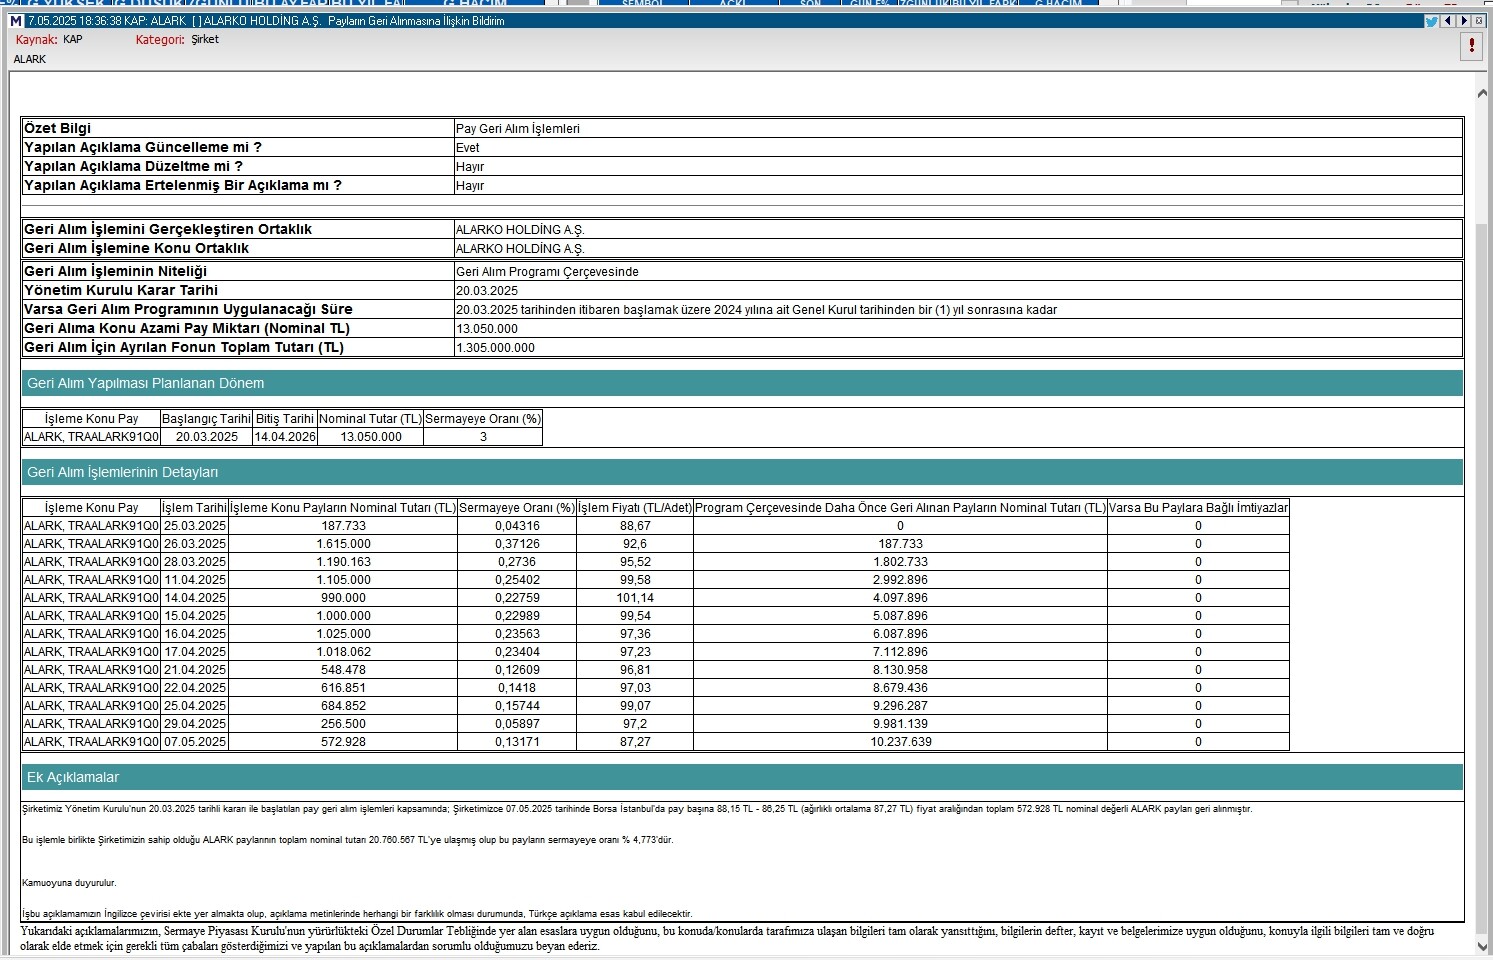Click the previously bought amount 10.237.639
The image size is (1493, 960).
point(900,742)
